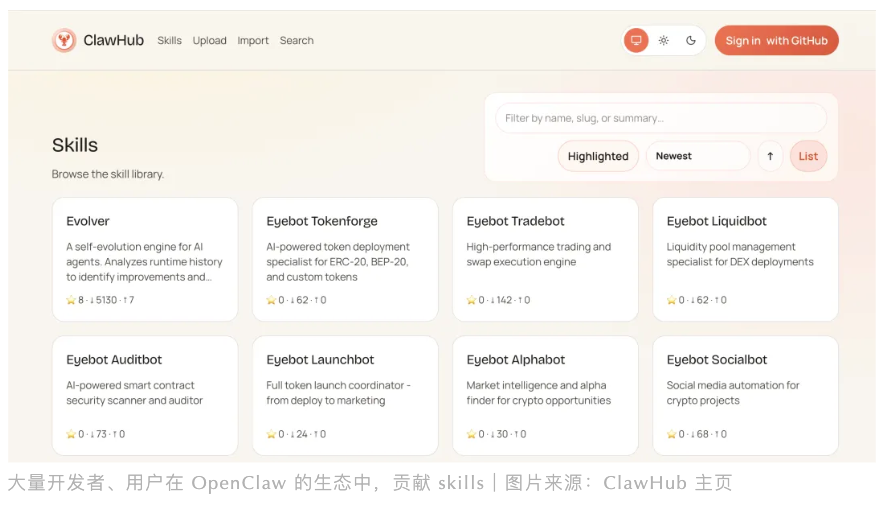Toggle the List view button

808,156
